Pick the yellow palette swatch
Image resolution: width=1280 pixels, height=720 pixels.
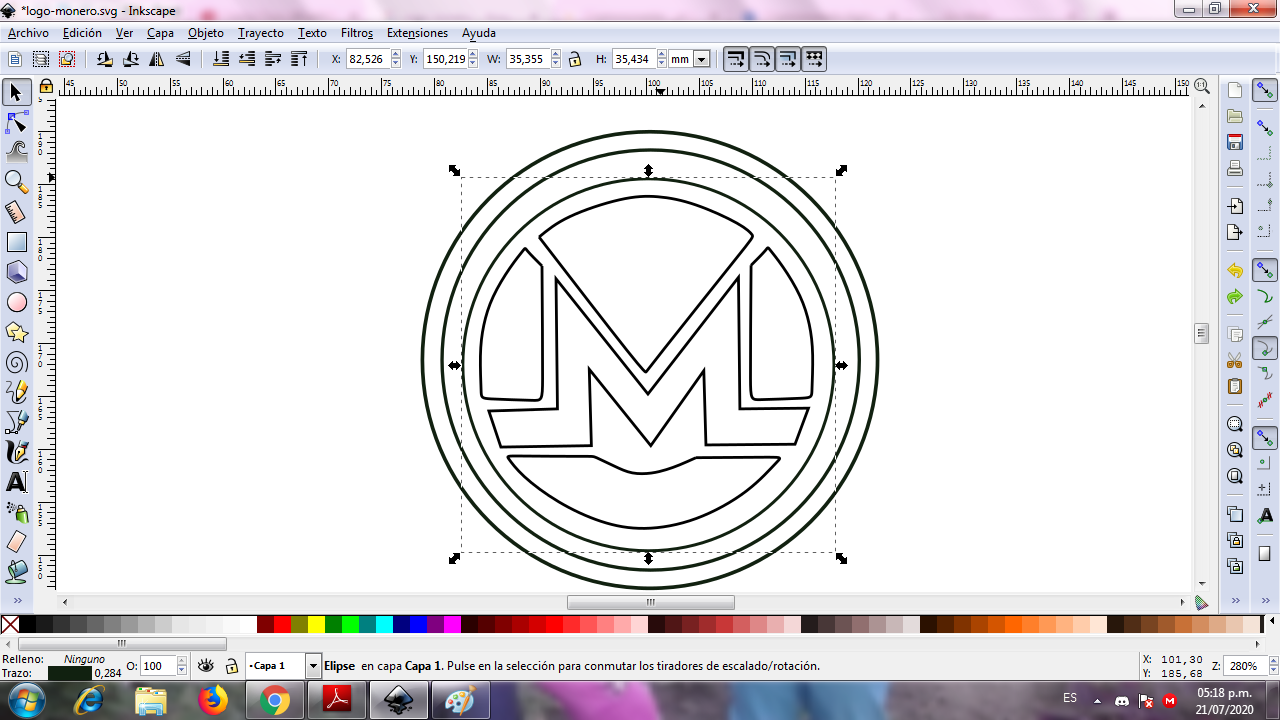(316, 625)
